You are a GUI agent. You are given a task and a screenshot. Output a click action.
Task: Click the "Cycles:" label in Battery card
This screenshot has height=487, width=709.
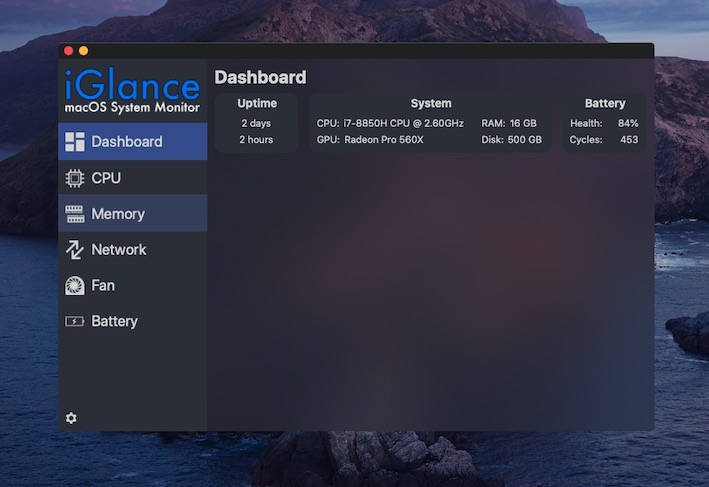pyautogui.click(x=586, y=140)
